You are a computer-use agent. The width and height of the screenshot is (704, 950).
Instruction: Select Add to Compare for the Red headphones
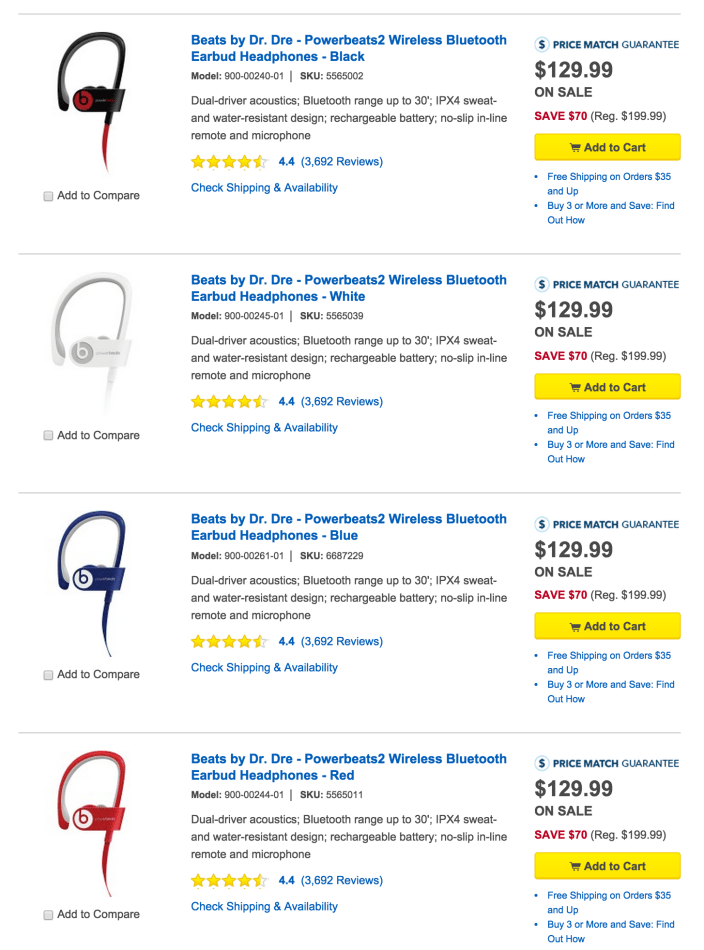point(47,914)
